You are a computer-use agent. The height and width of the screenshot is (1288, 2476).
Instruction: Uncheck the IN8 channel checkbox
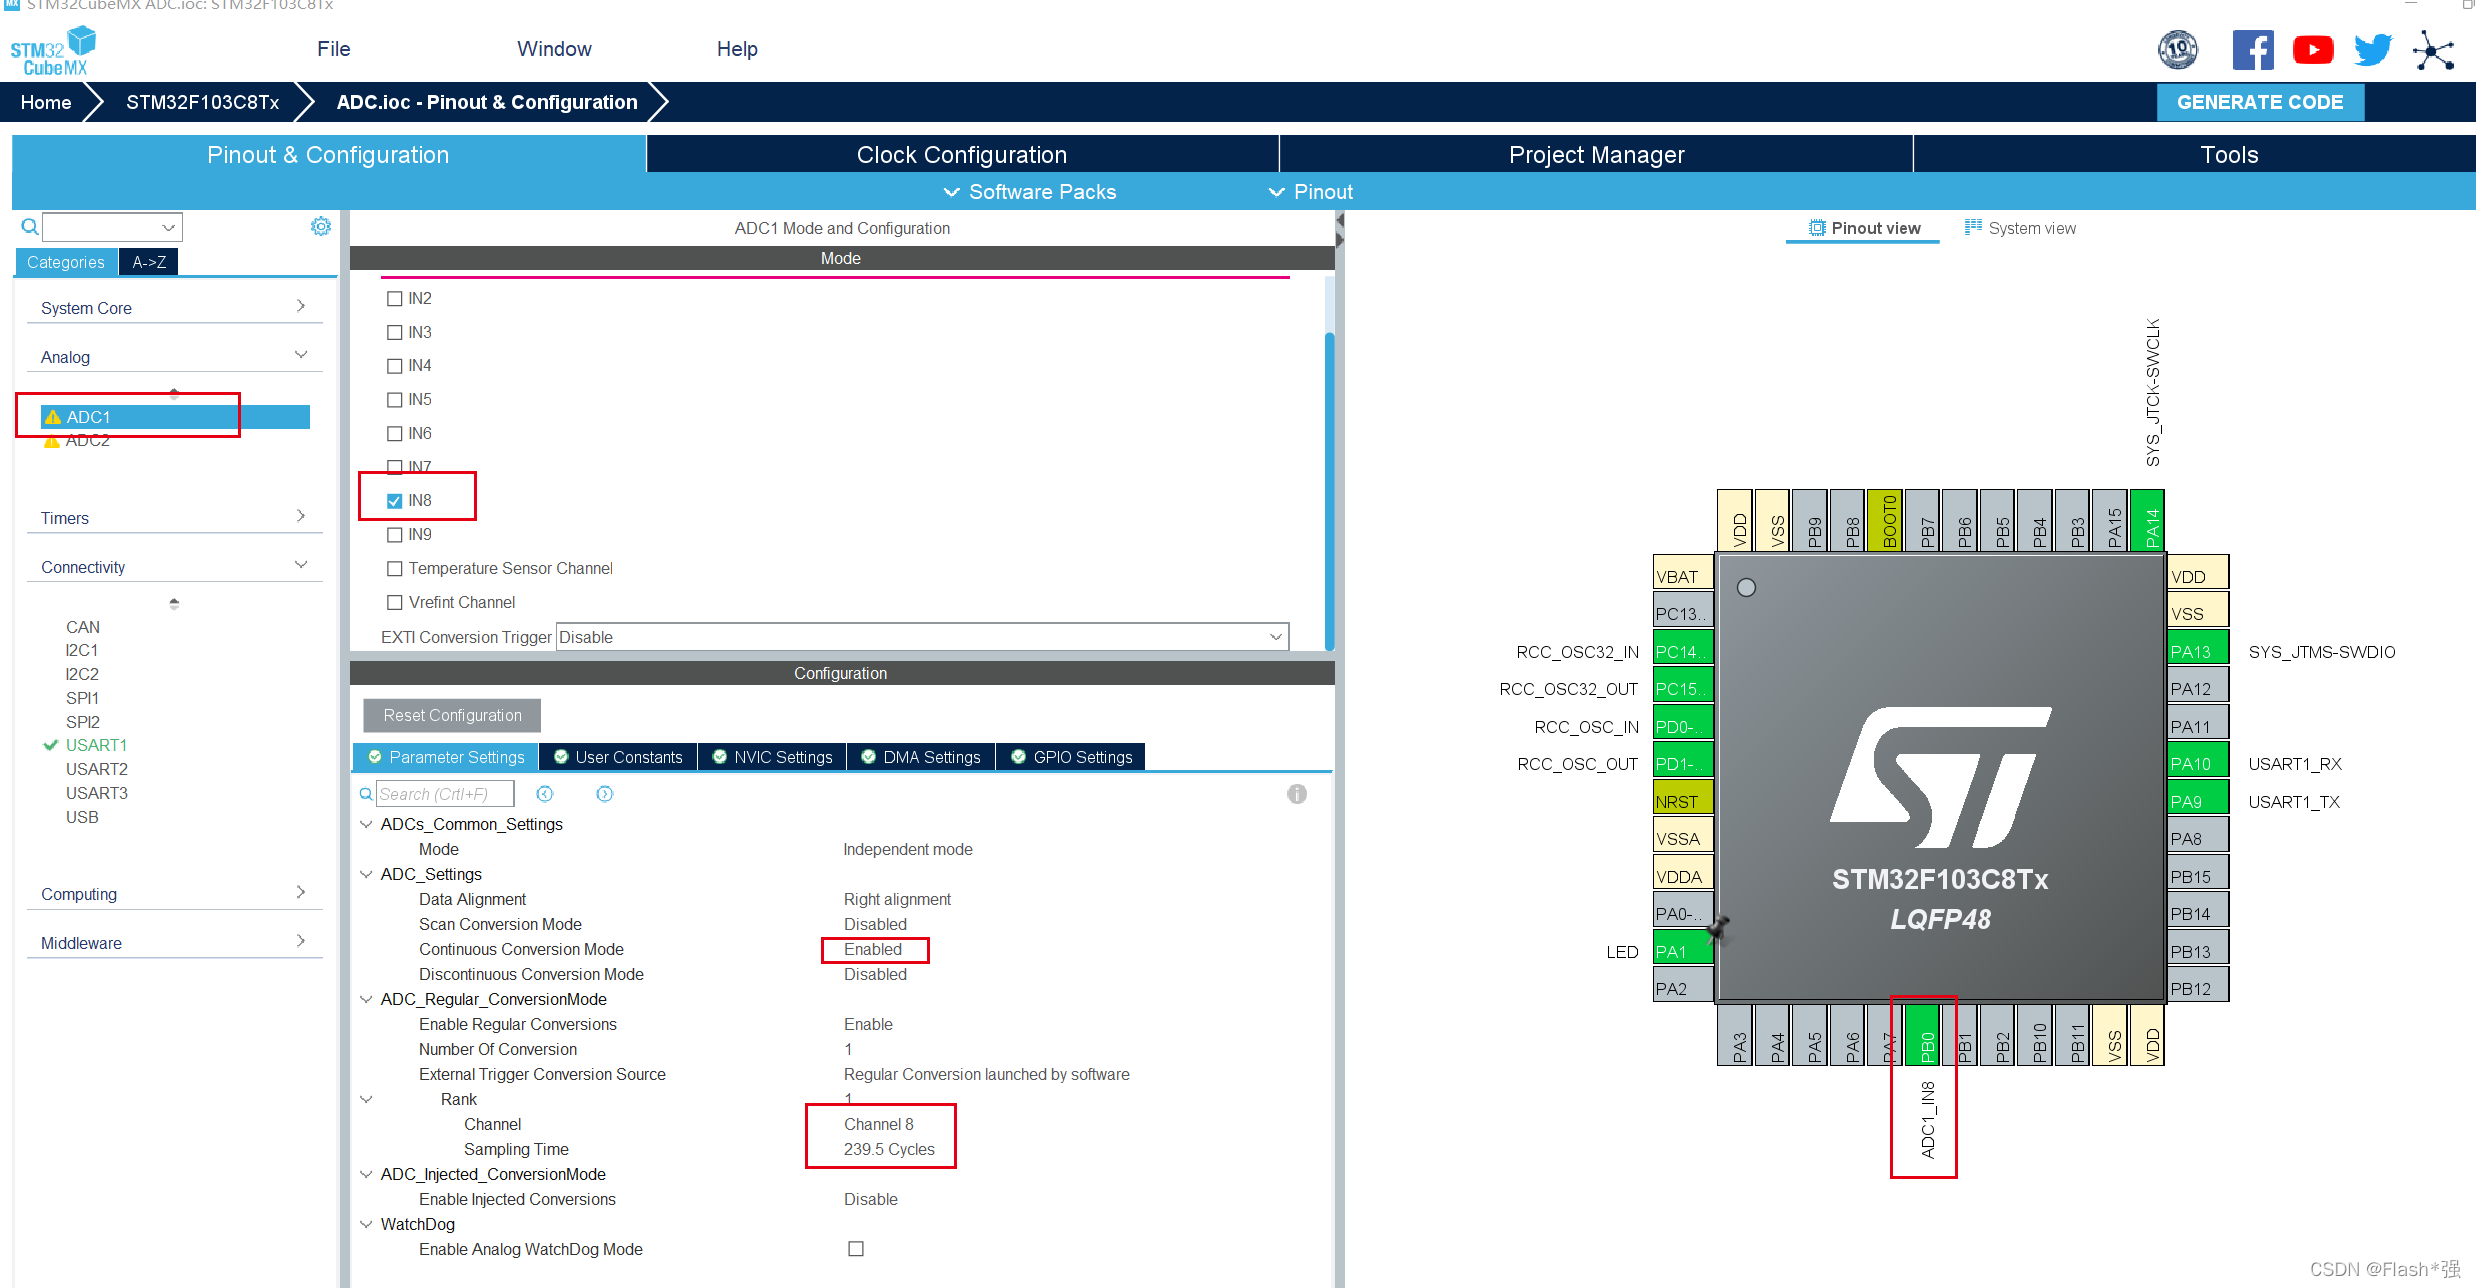[x=395, y=501]
